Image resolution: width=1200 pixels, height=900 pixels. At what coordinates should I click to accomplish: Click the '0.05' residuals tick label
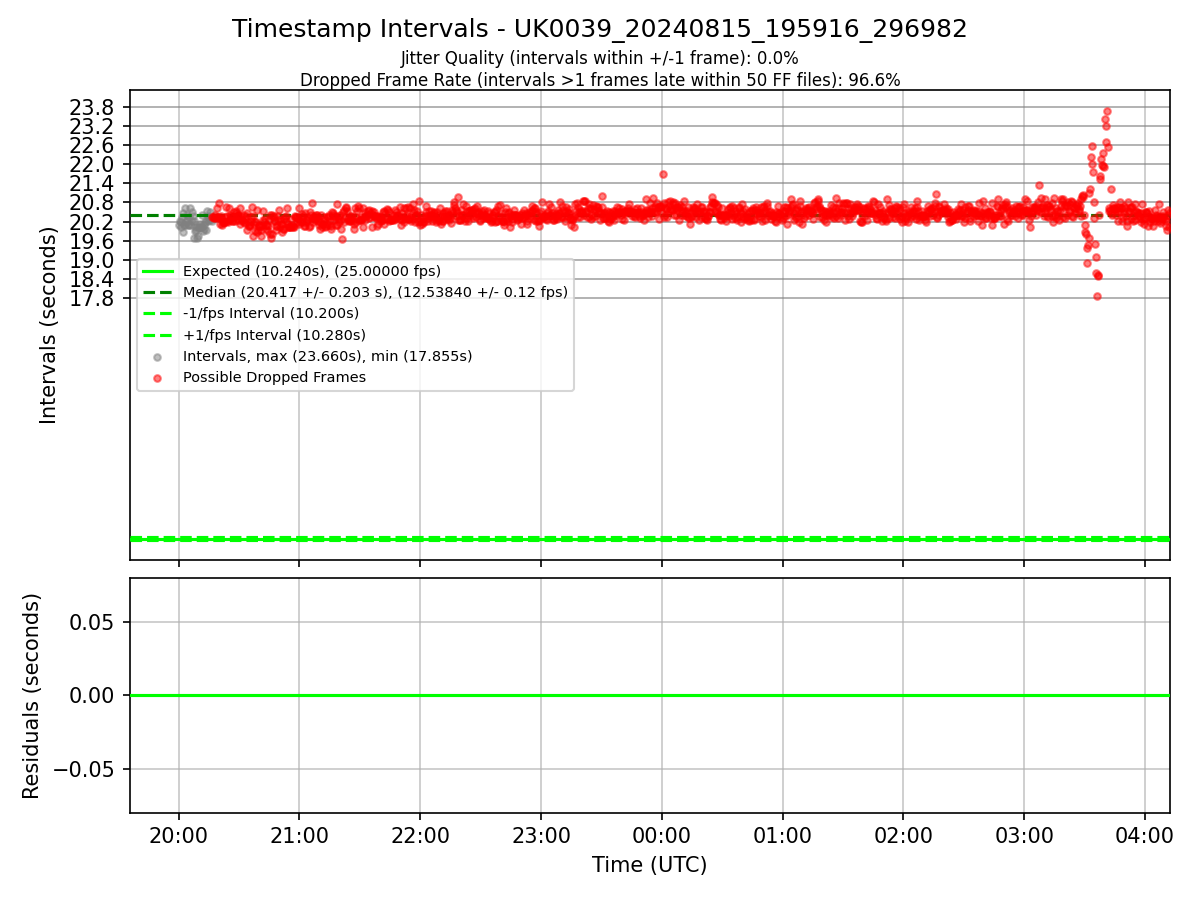pos(94,622)
